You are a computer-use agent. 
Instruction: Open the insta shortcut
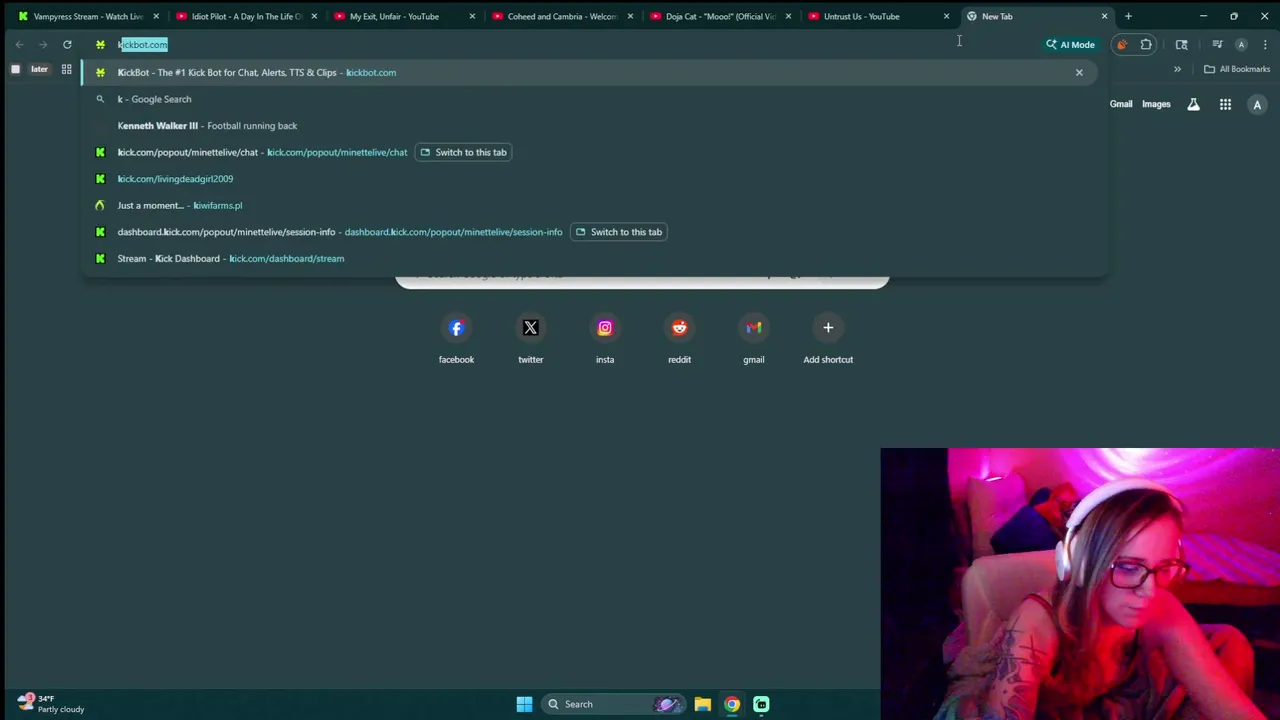[605, 340]
